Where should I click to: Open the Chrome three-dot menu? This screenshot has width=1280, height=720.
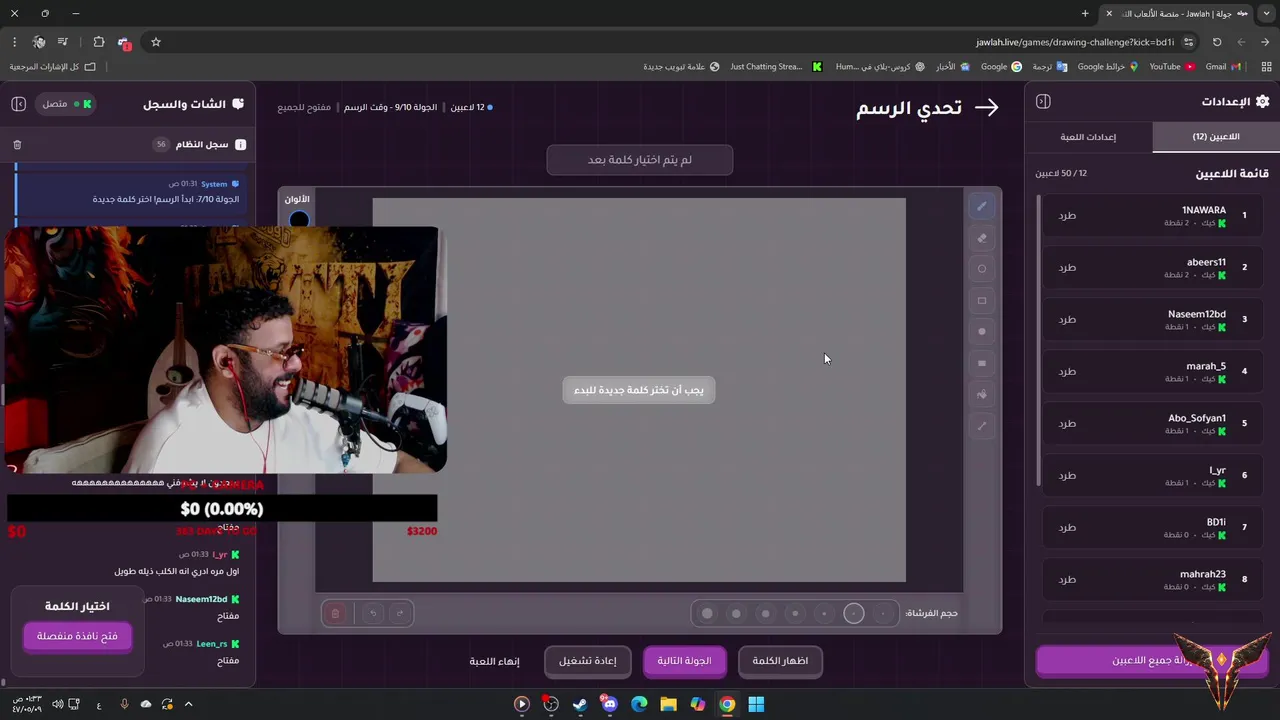14,42
